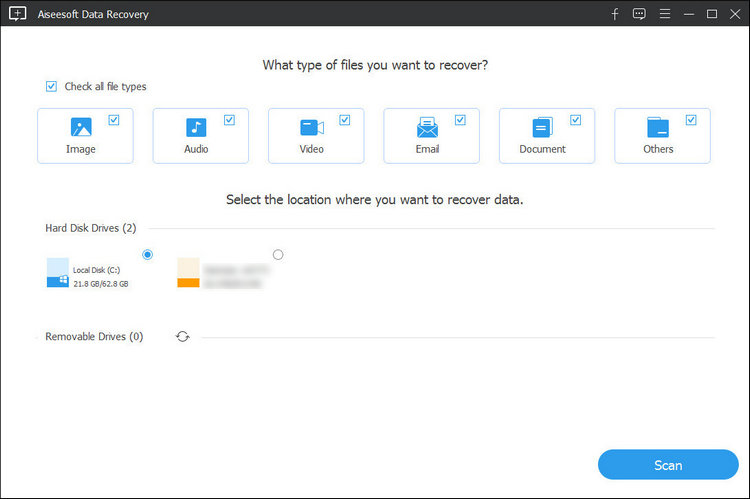
Task: Click the Check all file types label
Action: (106, 87)
